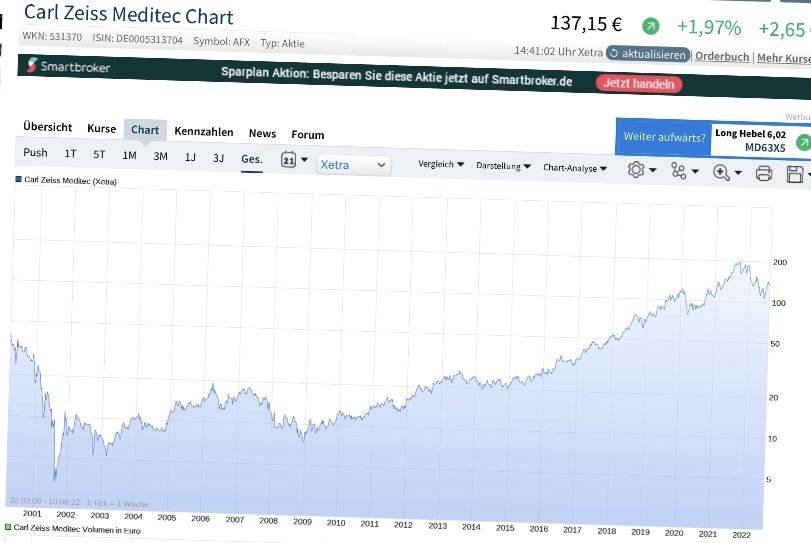Viewport: 811px width, 543px height.
Task: Select the Ges. total time range
Action: click(251, 158)
